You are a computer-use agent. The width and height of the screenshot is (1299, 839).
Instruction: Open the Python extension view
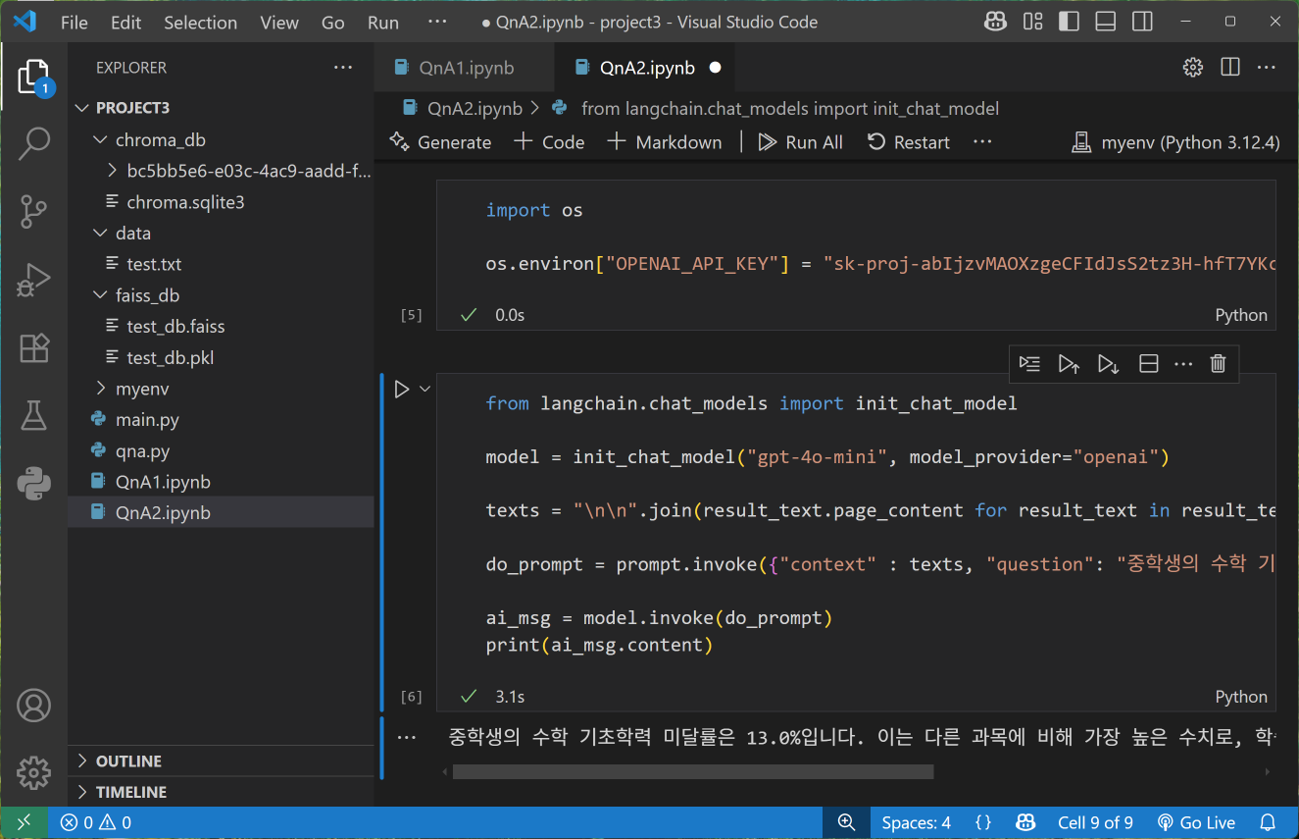34,484
